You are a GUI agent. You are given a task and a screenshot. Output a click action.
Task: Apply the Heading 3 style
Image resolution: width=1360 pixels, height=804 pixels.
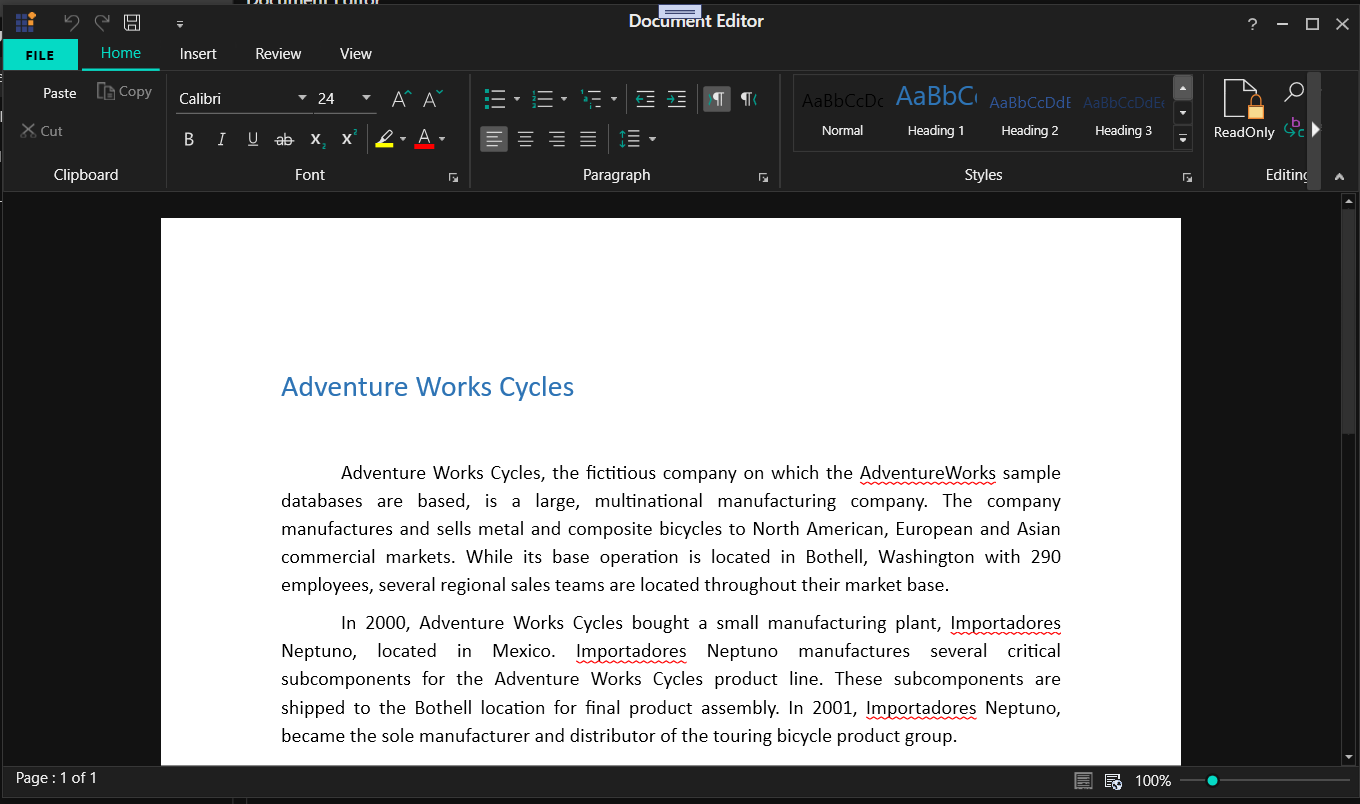[x=1123, y=113]
